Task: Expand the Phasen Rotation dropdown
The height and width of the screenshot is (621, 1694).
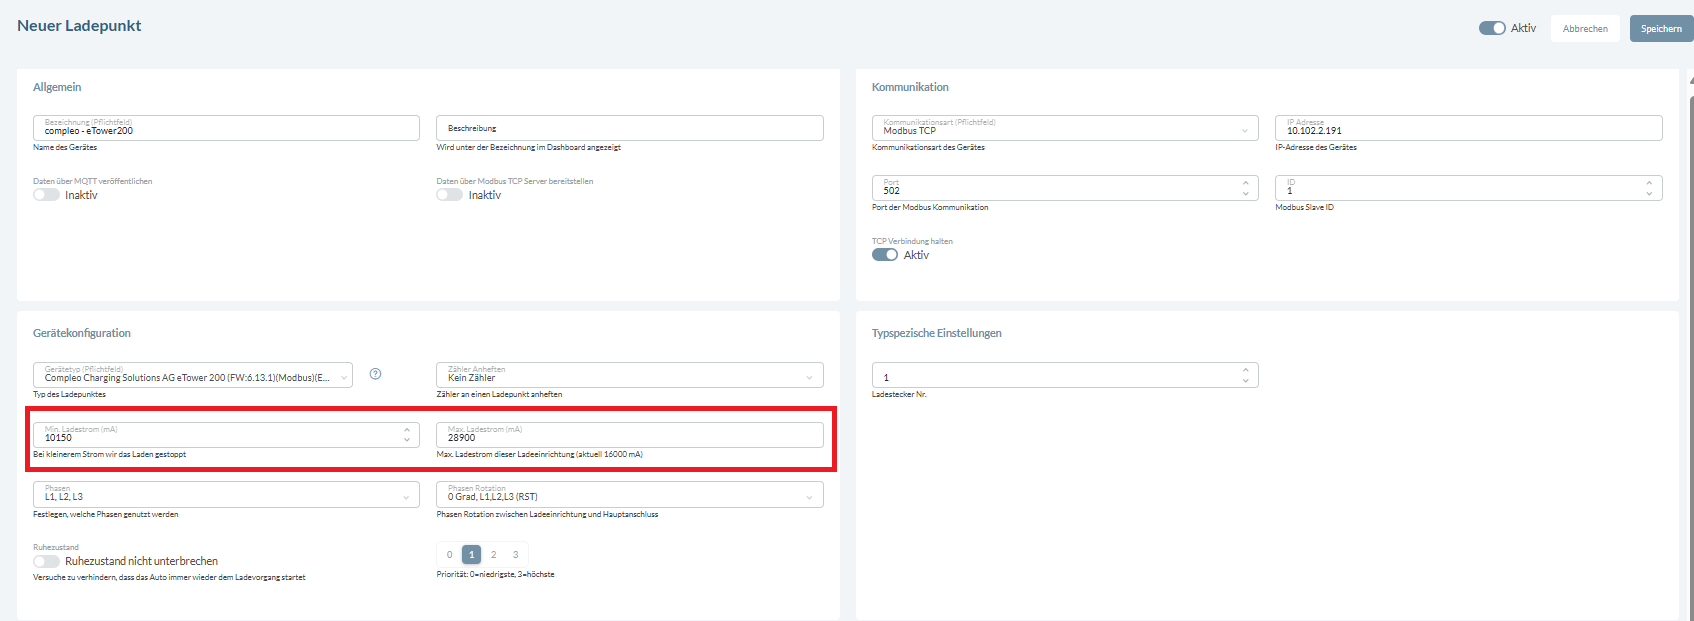Action: pyautogui.click(x=629, y=495)
